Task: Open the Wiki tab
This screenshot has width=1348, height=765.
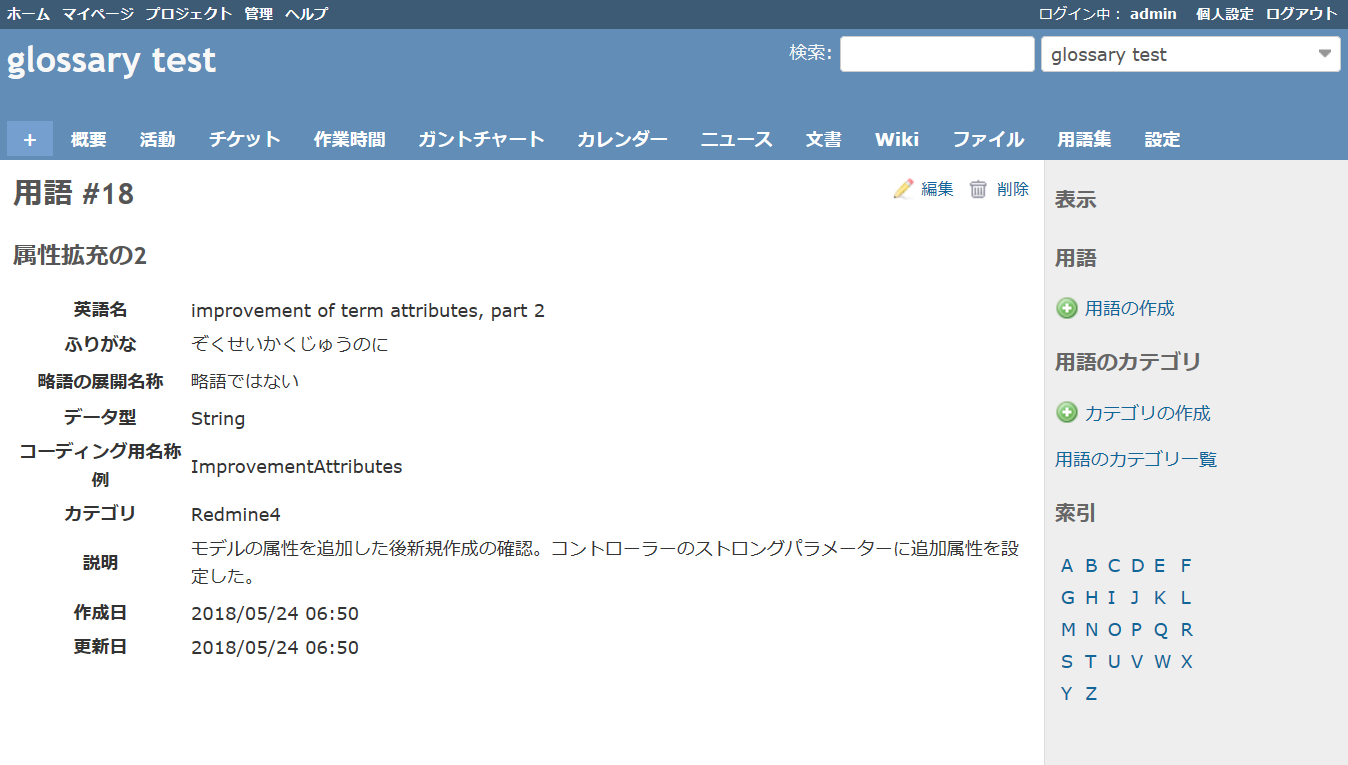Action: (x=897, y=139)
